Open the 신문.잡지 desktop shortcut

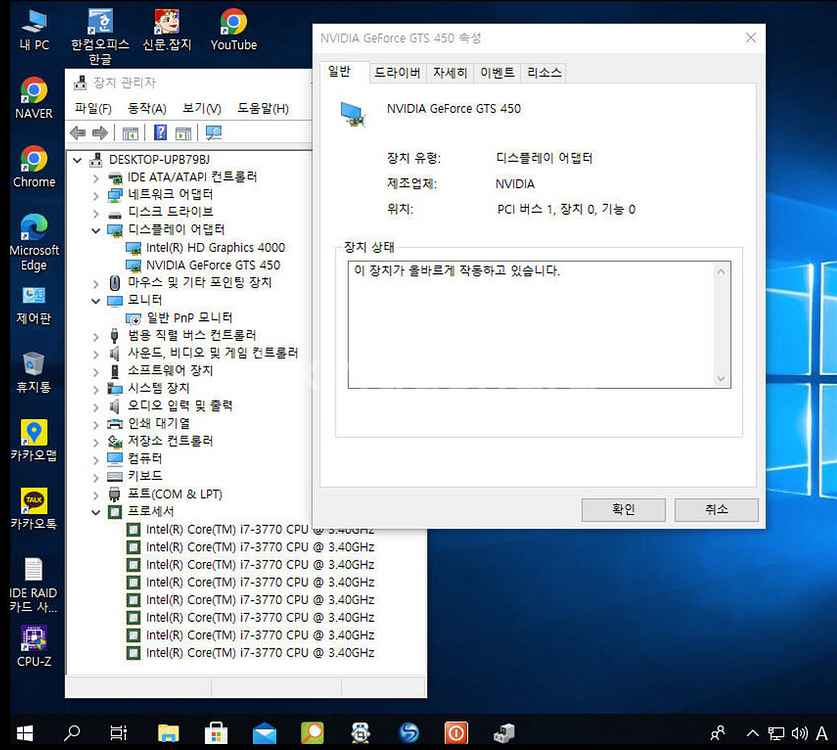(x=167, y=30)
